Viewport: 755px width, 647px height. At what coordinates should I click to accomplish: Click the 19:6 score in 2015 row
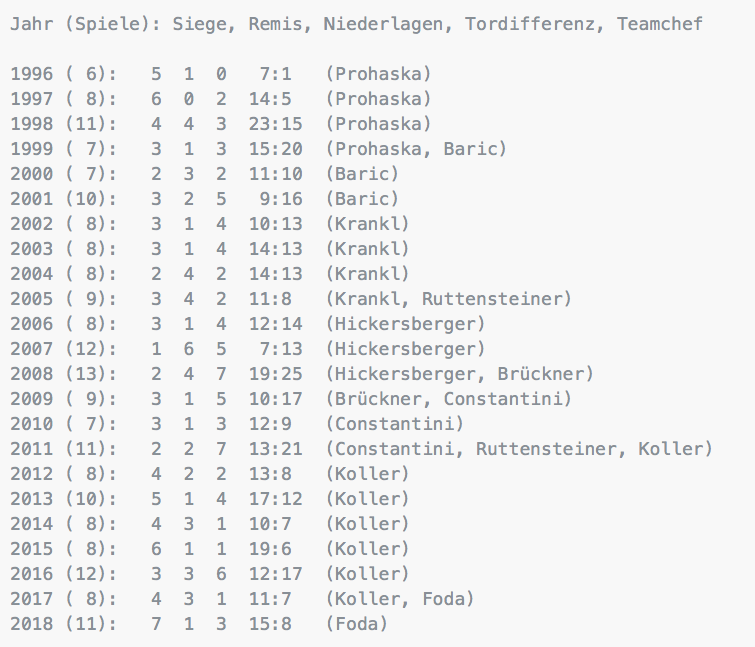270,550
